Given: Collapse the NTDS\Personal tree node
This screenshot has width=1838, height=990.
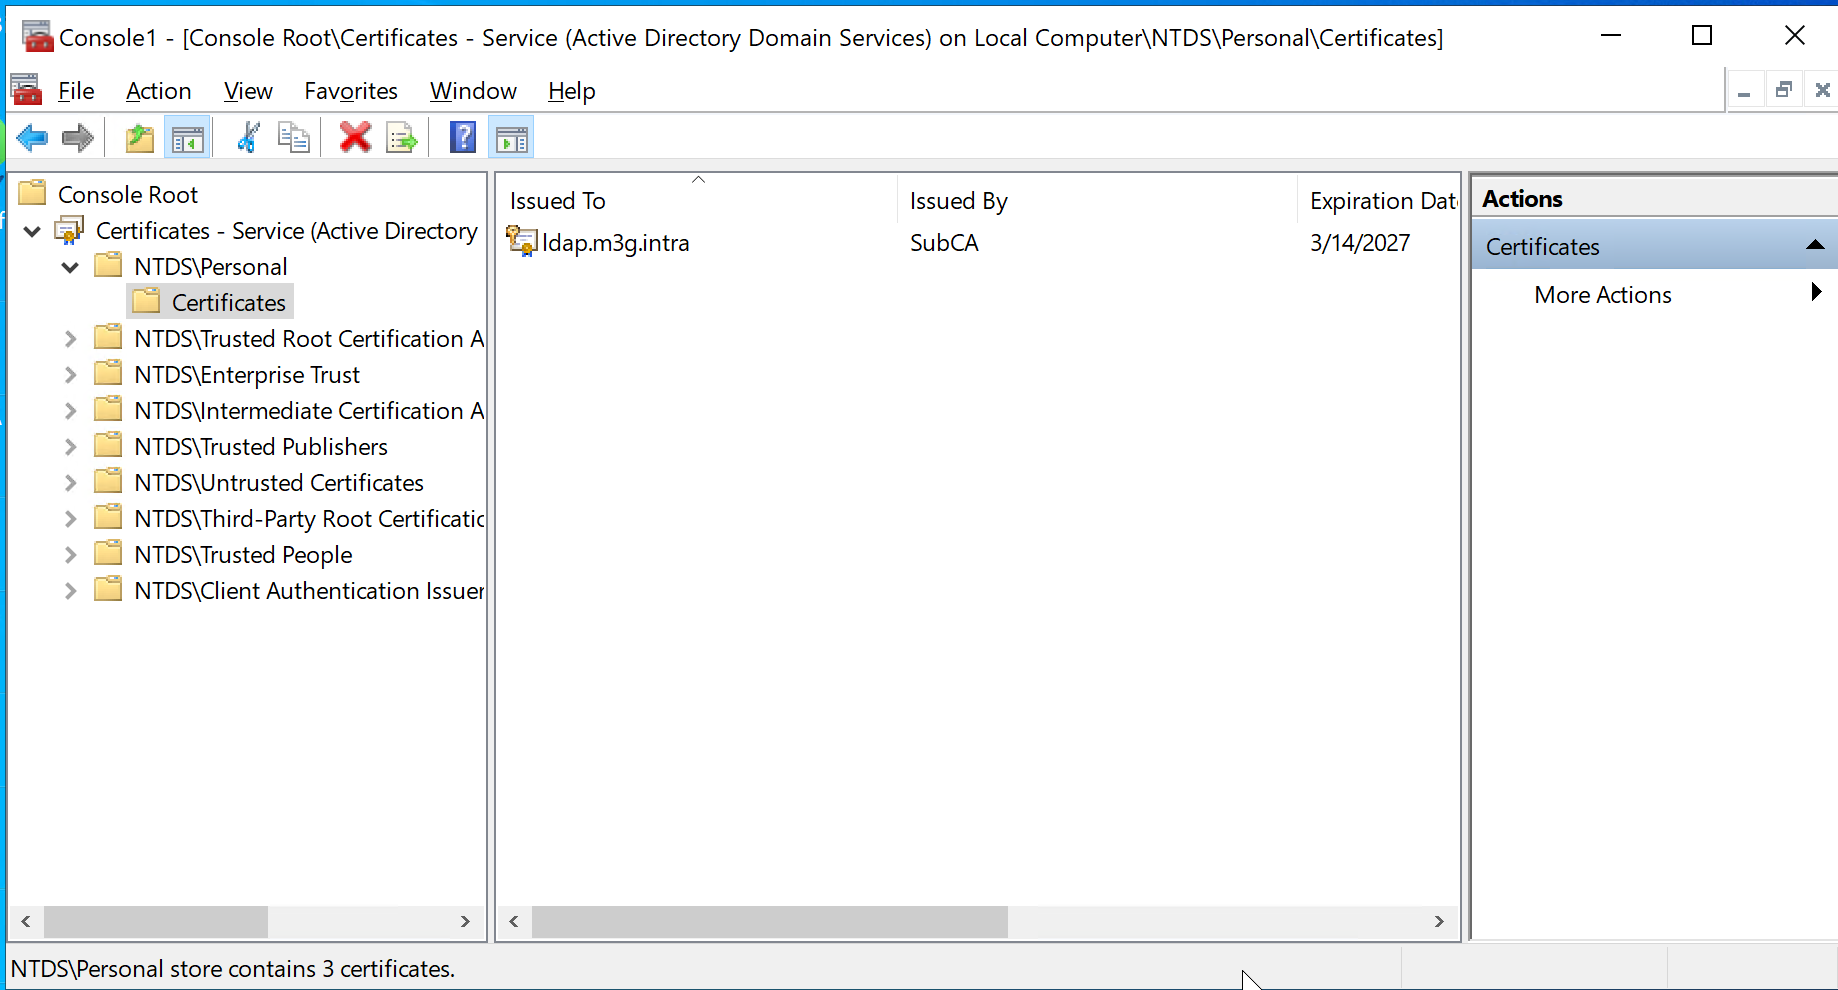Looking at the screenshot, I should click(70, 267).
